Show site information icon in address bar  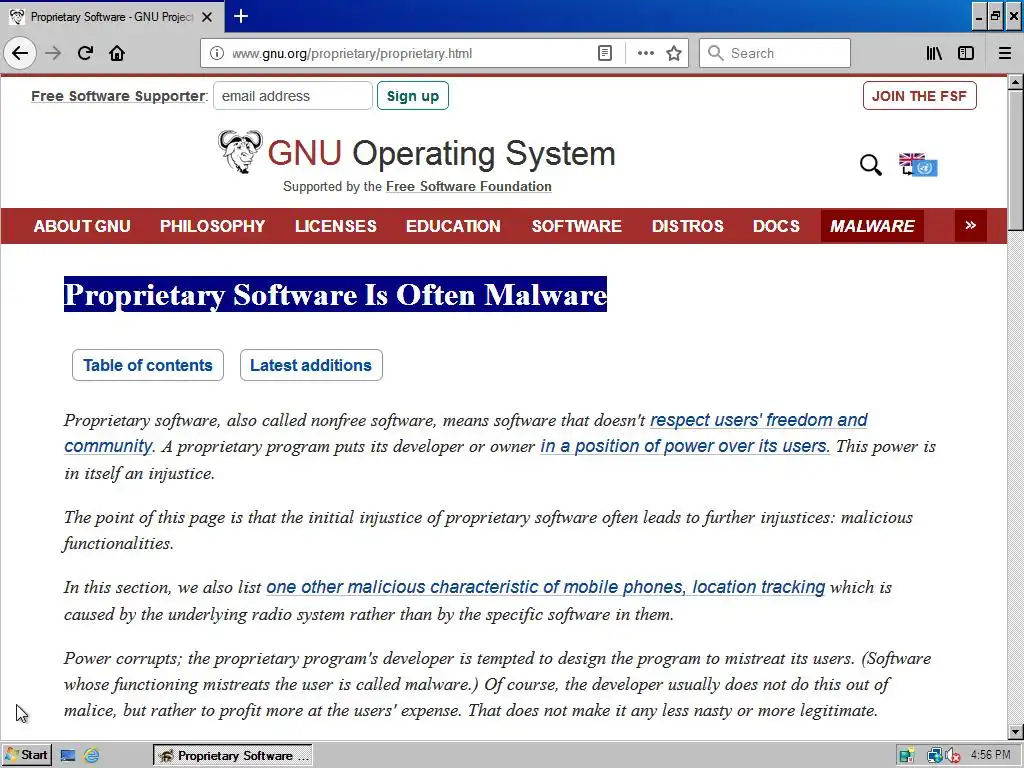[x=217, y=53]
